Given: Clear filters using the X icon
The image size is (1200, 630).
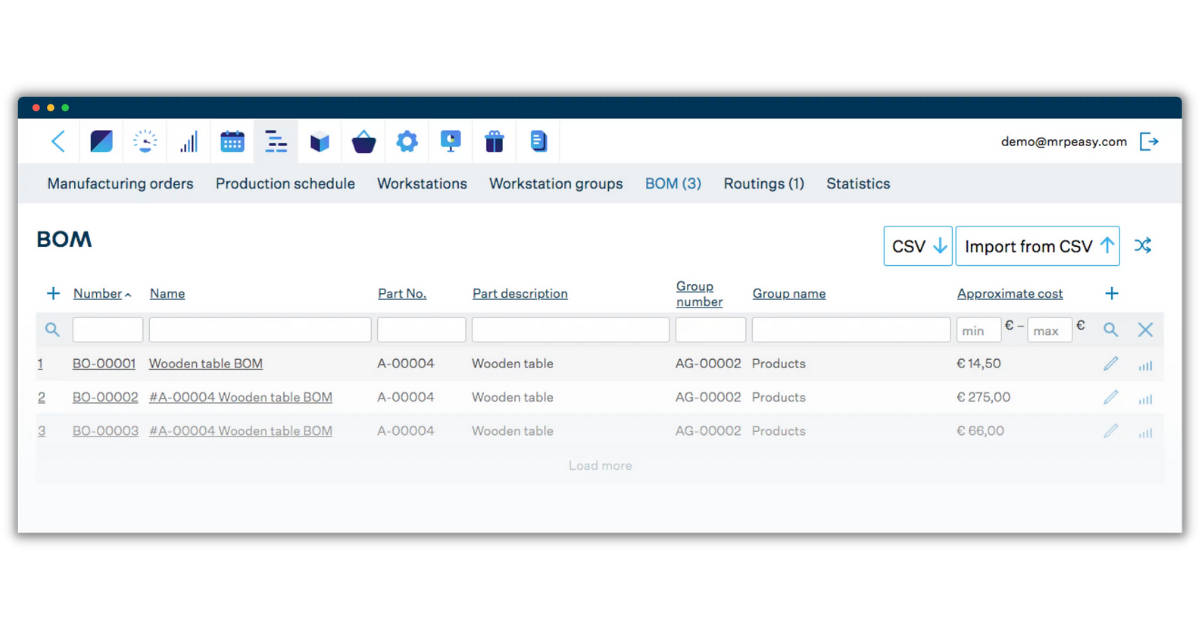Looking at the screenshot, I should point(1145,329).
